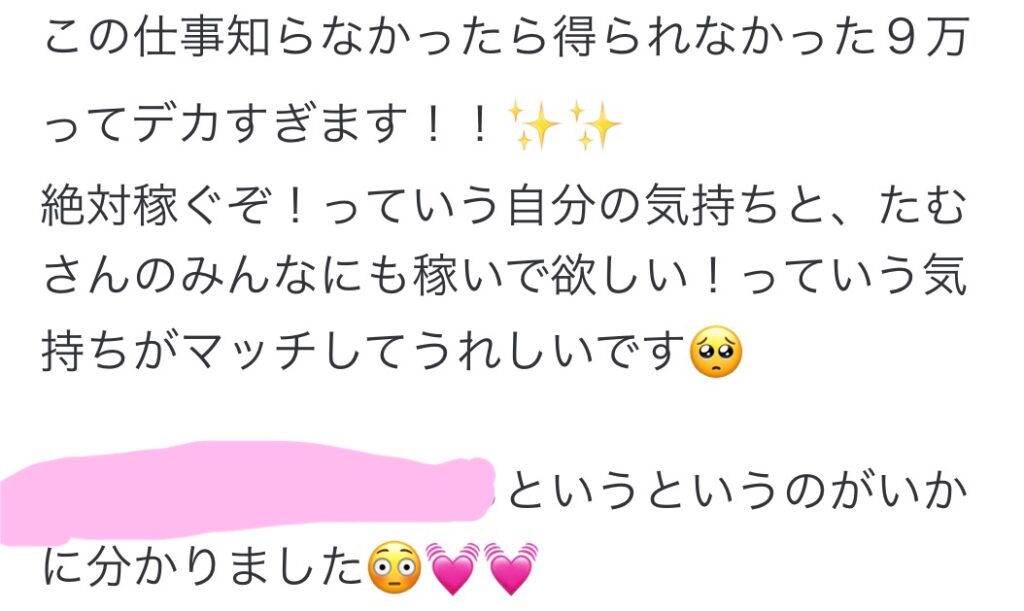
Task: Click the first pink beating heart emoji
Action: [452, 568]
